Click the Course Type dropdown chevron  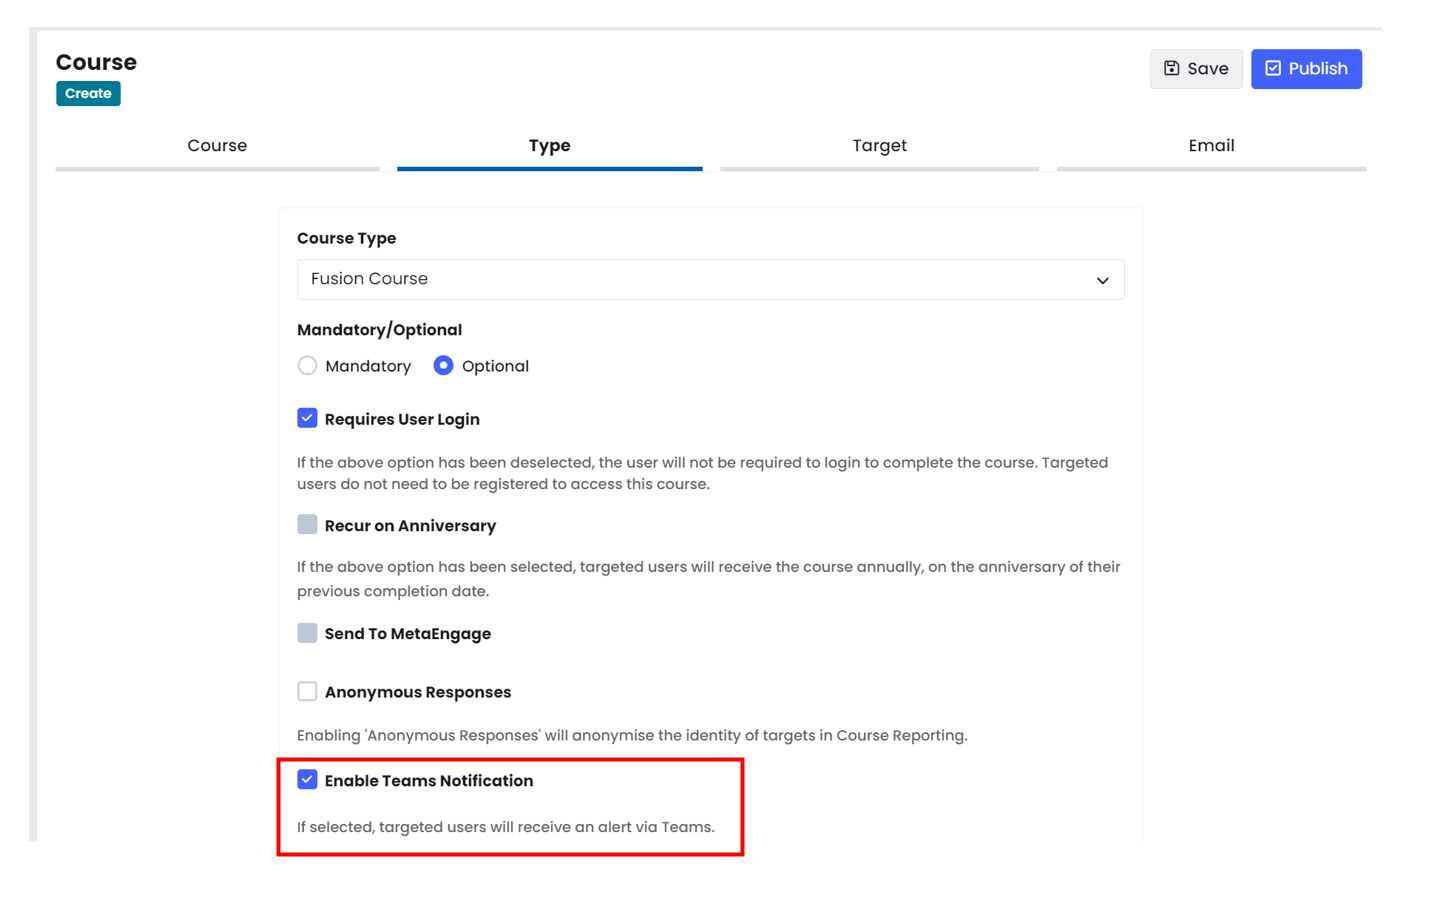pyautogui.click(x=1102, y=280)
